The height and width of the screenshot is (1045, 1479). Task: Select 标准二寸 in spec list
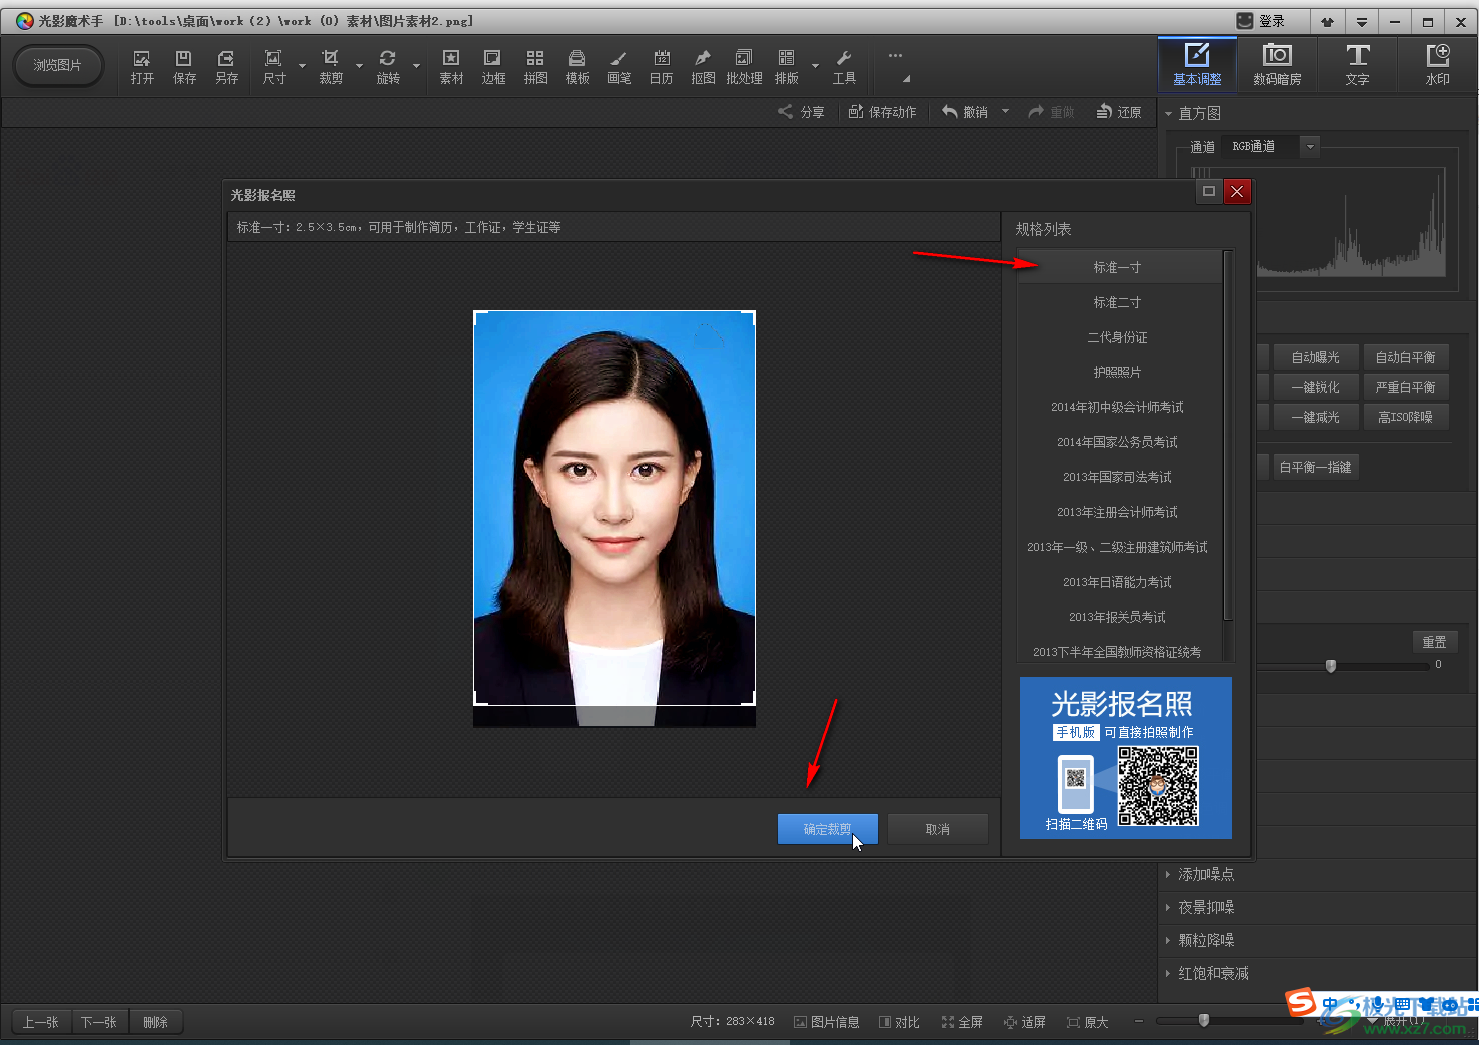(1117, 302)
